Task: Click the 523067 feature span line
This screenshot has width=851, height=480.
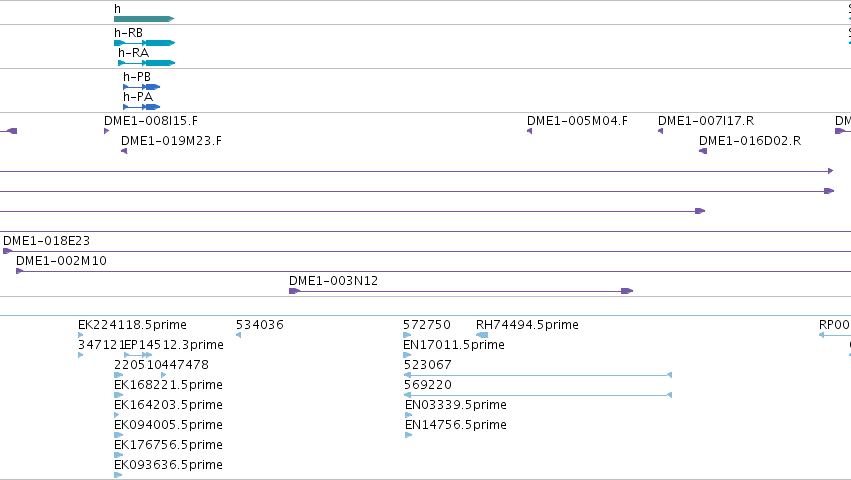Action: click(538, 375)
